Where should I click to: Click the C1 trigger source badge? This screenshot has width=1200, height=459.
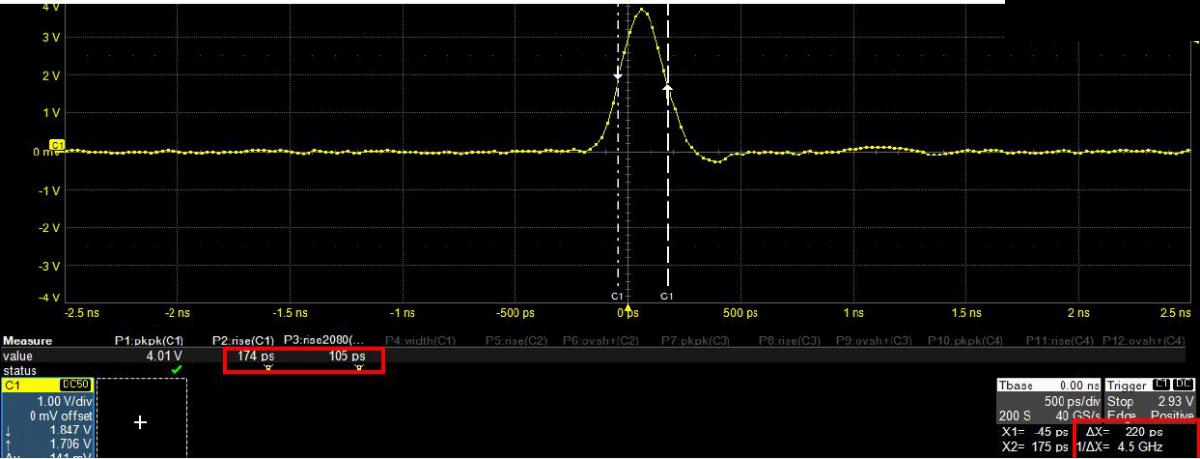click(x=1163, y=385)
